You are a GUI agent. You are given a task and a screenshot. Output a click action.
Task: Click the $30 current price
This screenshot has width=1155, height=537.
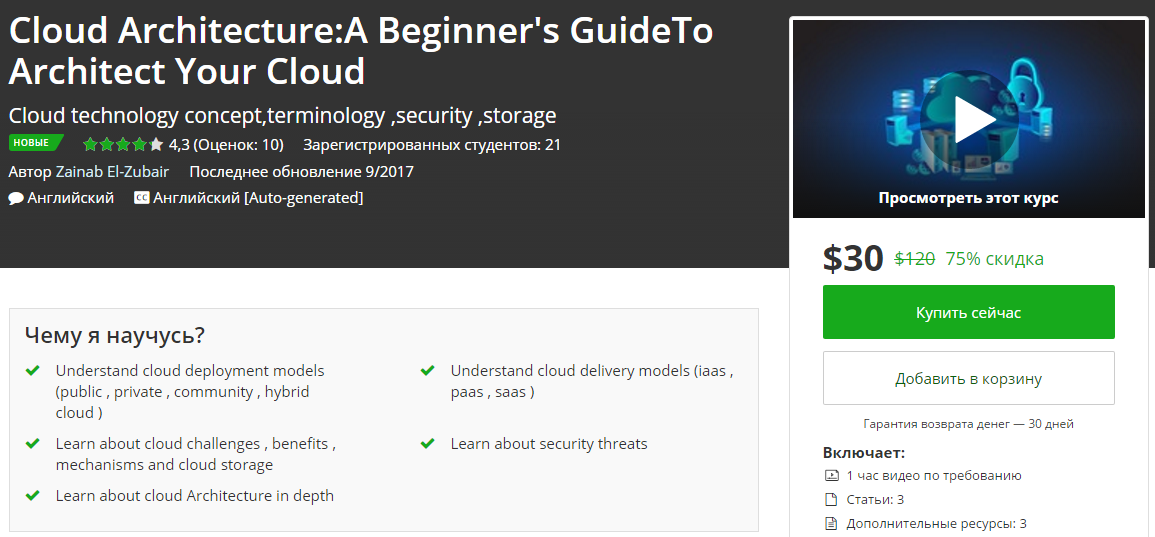coord(853,259)
